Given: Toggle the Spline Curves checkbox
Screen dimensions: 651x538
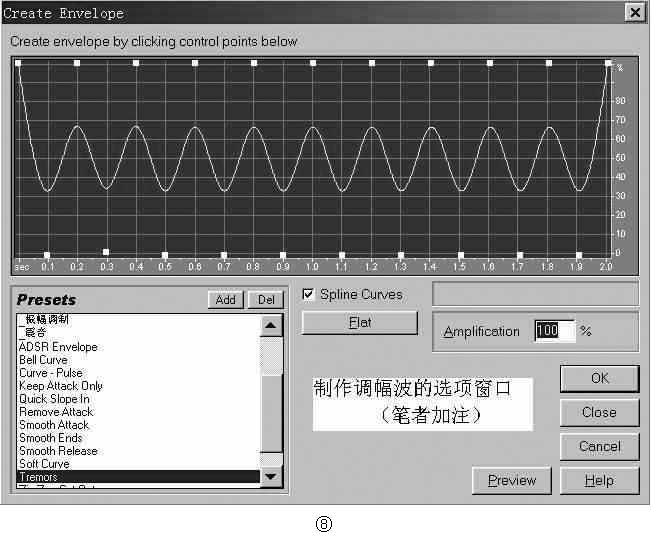Looking at the screenshot, I should pos(308,294).
